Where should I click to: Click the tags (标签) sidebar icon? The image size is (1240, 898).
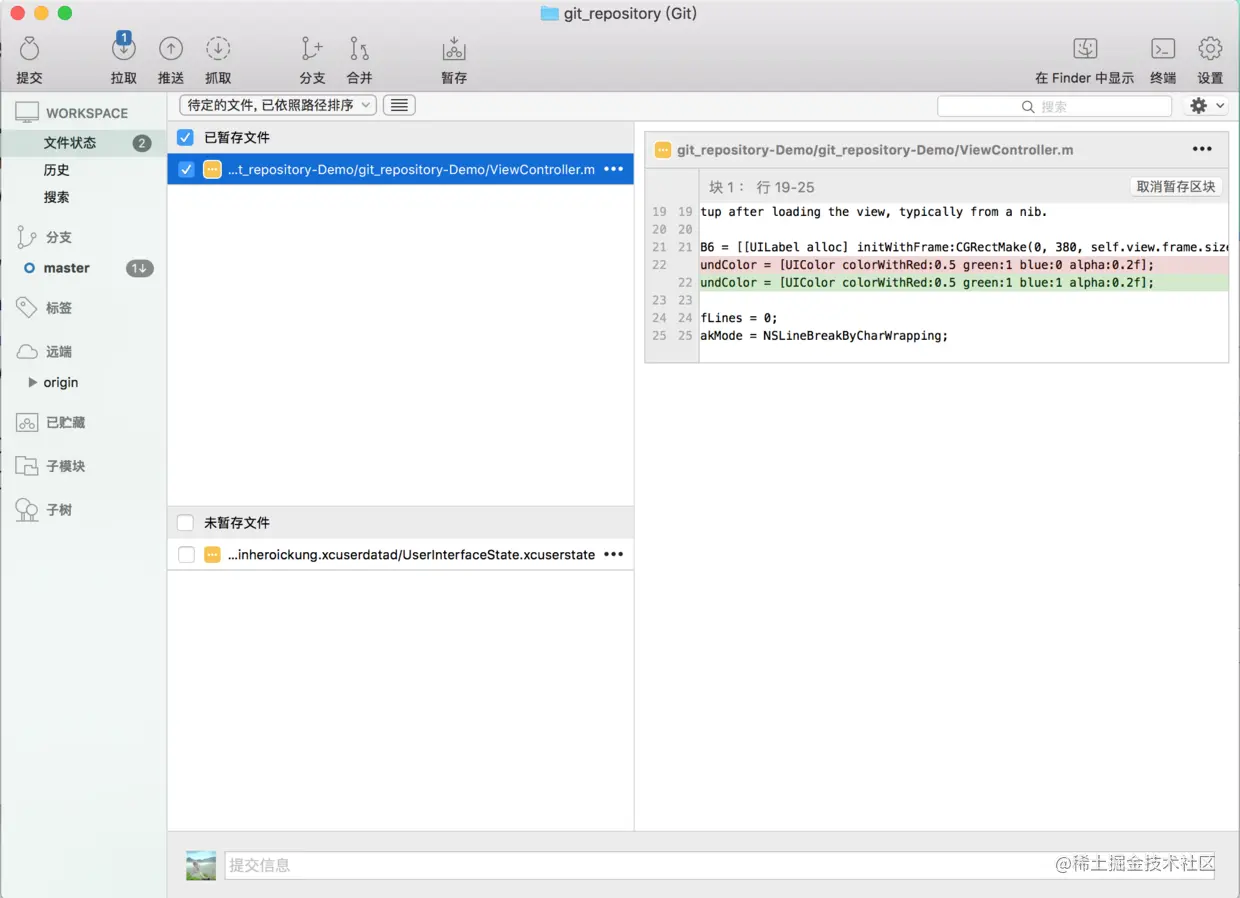(x=27, y=308)
